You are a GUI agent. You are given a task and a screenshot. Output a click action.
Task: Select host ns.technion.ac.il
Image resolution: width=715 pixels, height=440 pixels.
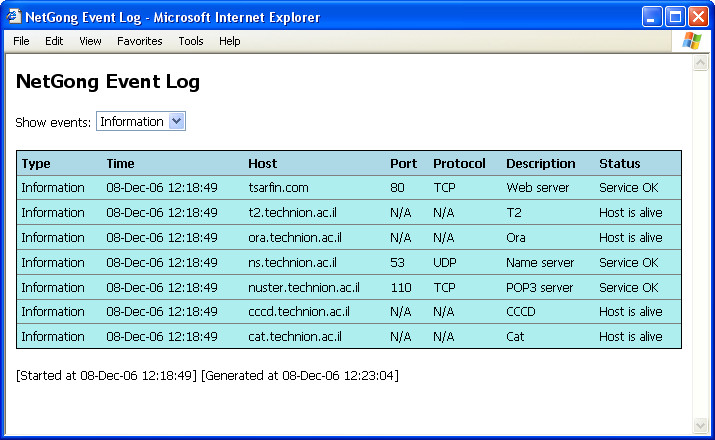point(292,263)
